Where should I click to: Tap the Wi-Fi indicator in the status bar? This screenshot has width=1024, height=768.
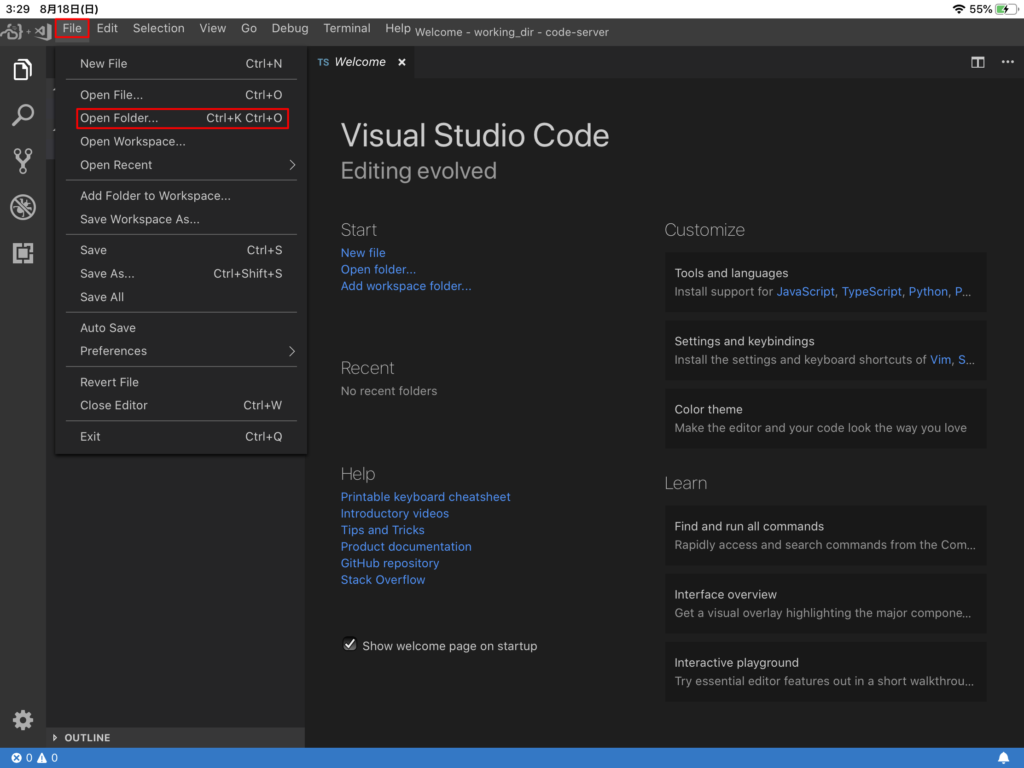tap(958, 9)
